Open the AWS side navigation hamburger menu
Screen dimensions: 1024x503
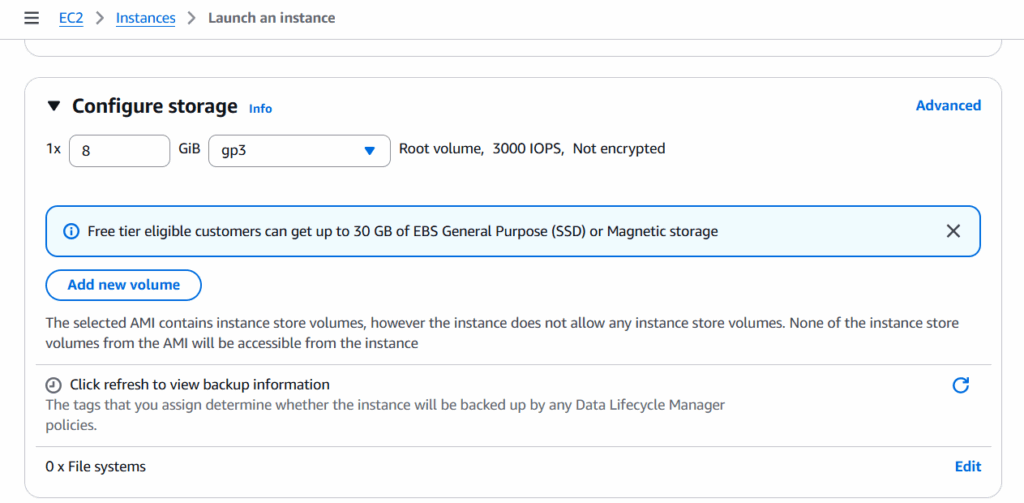32,18
